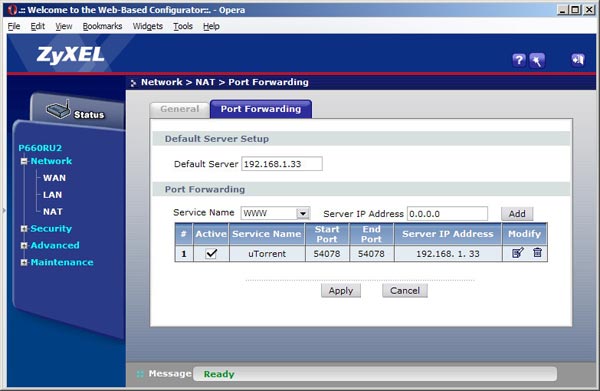Click the Active column header
Viewport: 600px width, 391px height.
point(211,234)
